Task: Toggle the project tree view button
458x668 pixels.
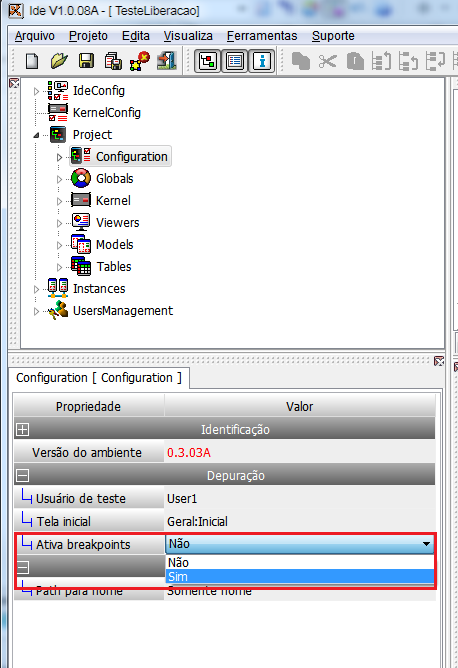Action: click(207, 61)
